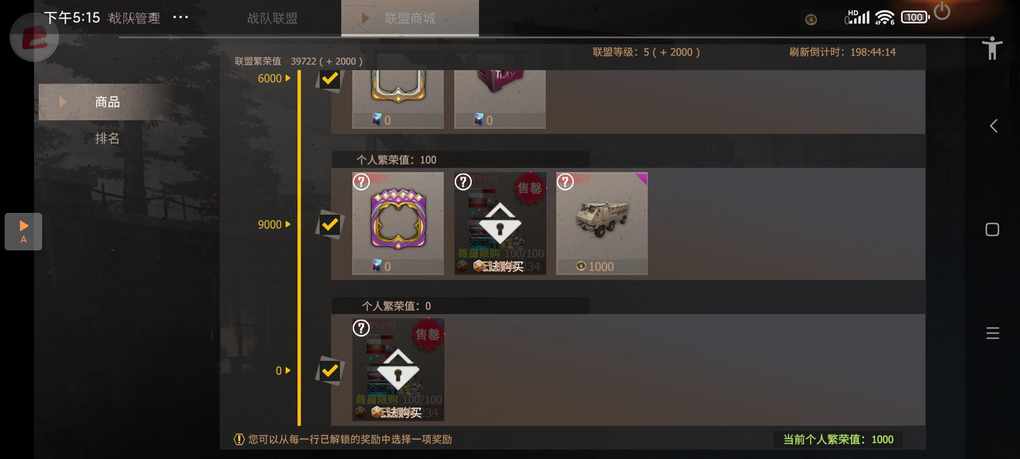Screen dimensions: 1020x459
Task: Open help icon on truck vehicle item
Action: coord(565,182)
